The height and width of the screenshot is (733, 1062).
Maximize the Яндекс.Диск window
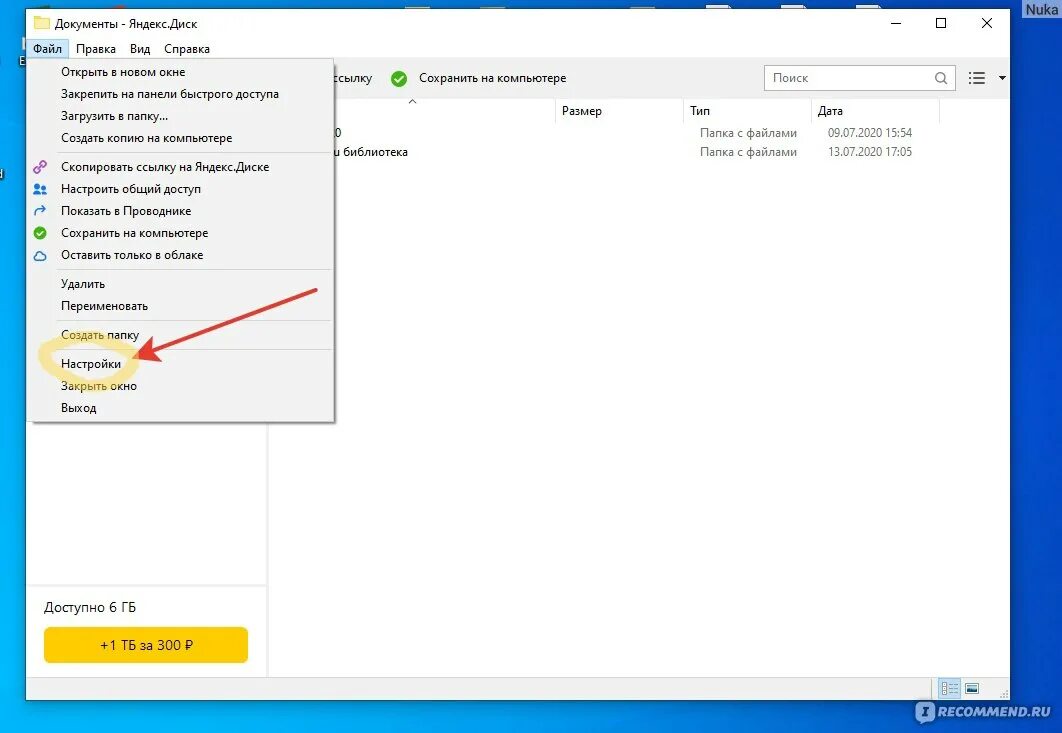[941, 24]
